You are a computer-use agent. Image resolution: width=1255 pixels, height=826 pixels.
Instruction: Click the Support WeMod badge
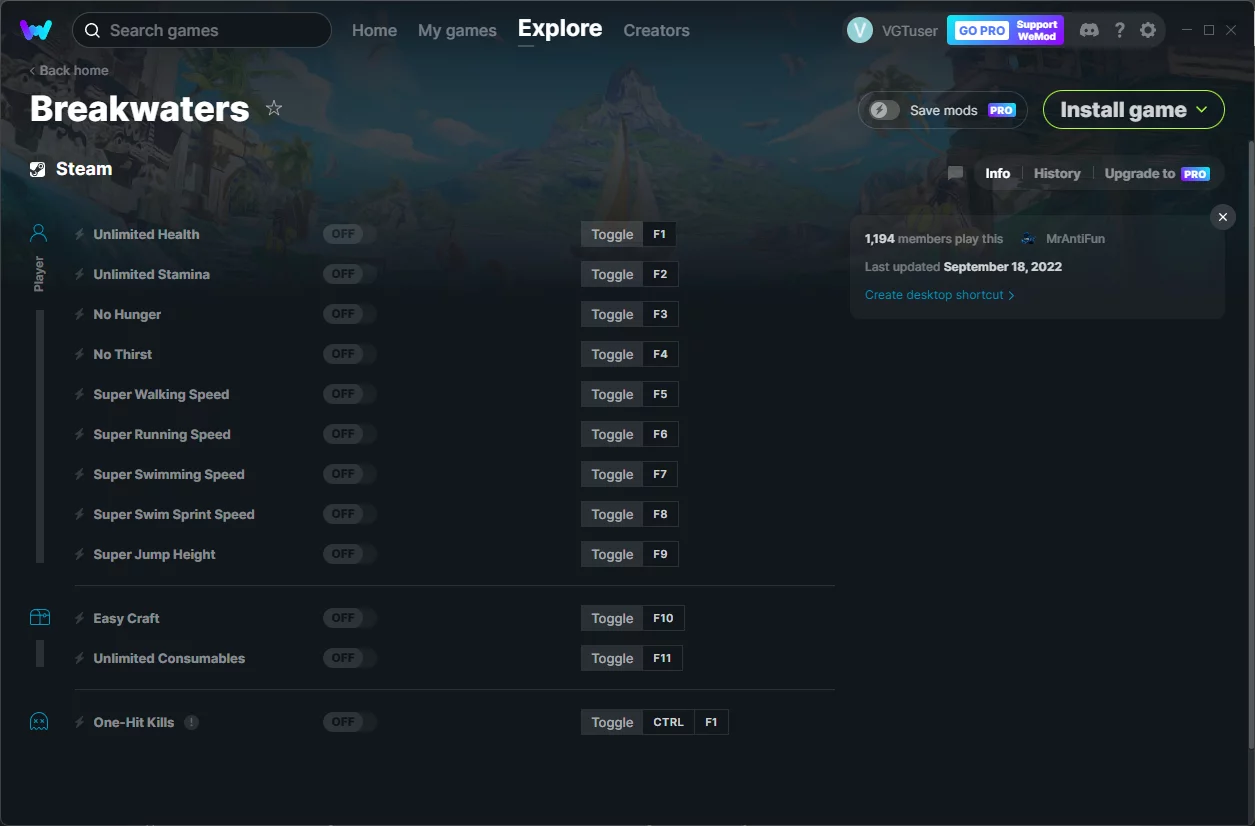pos(1037,30)
